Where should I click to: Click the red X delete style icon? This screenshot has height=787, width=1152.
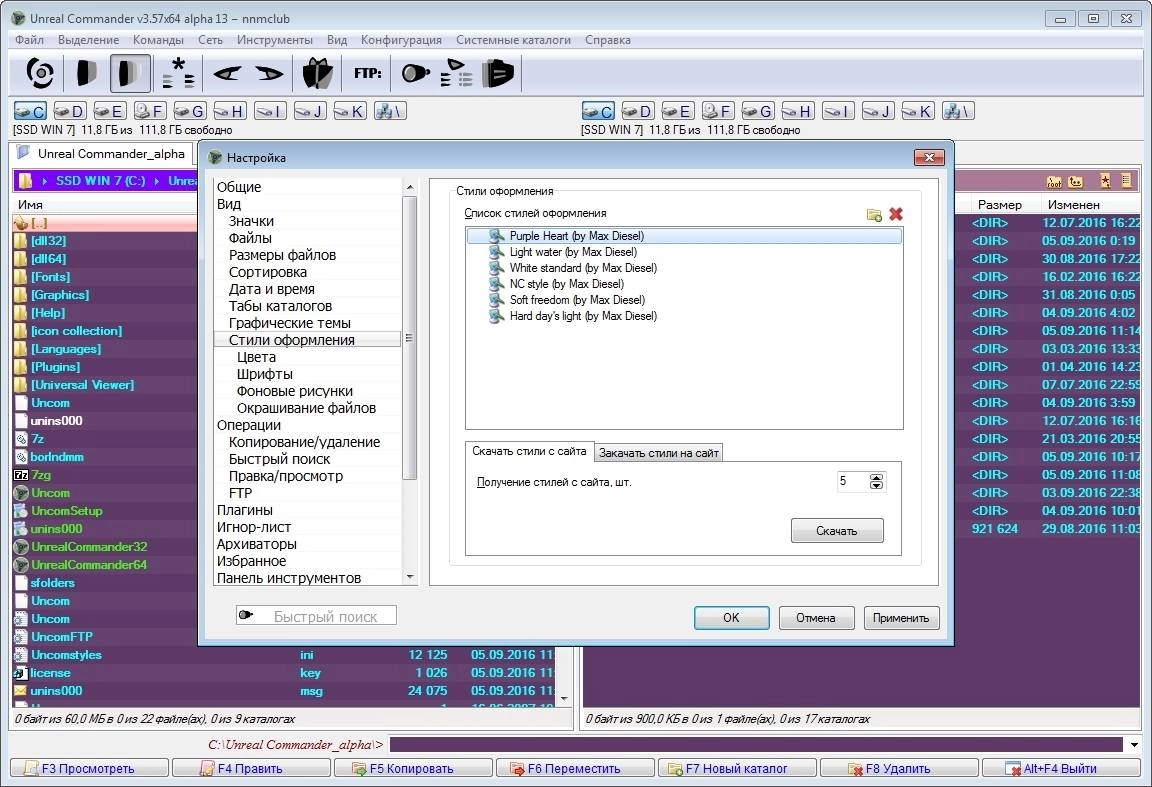click(x=896, y=214)
